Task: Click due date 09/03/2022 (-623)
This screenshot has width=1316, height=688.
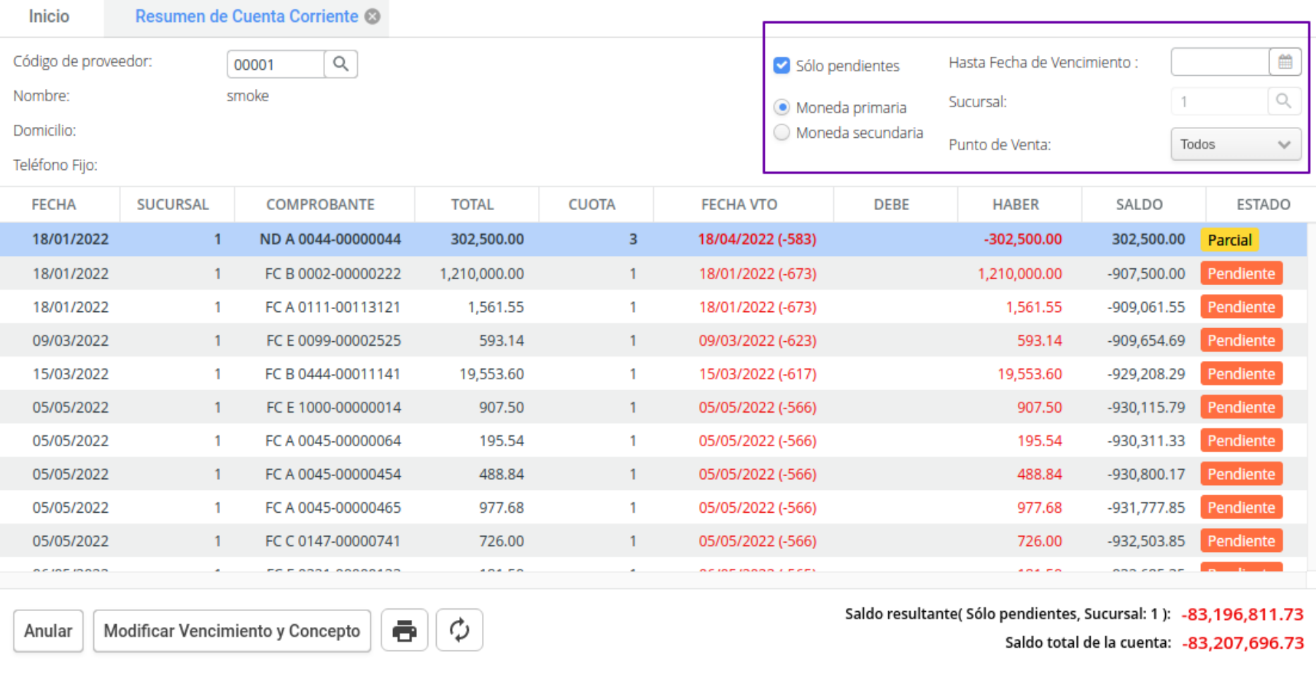Action: pos(757,340)
